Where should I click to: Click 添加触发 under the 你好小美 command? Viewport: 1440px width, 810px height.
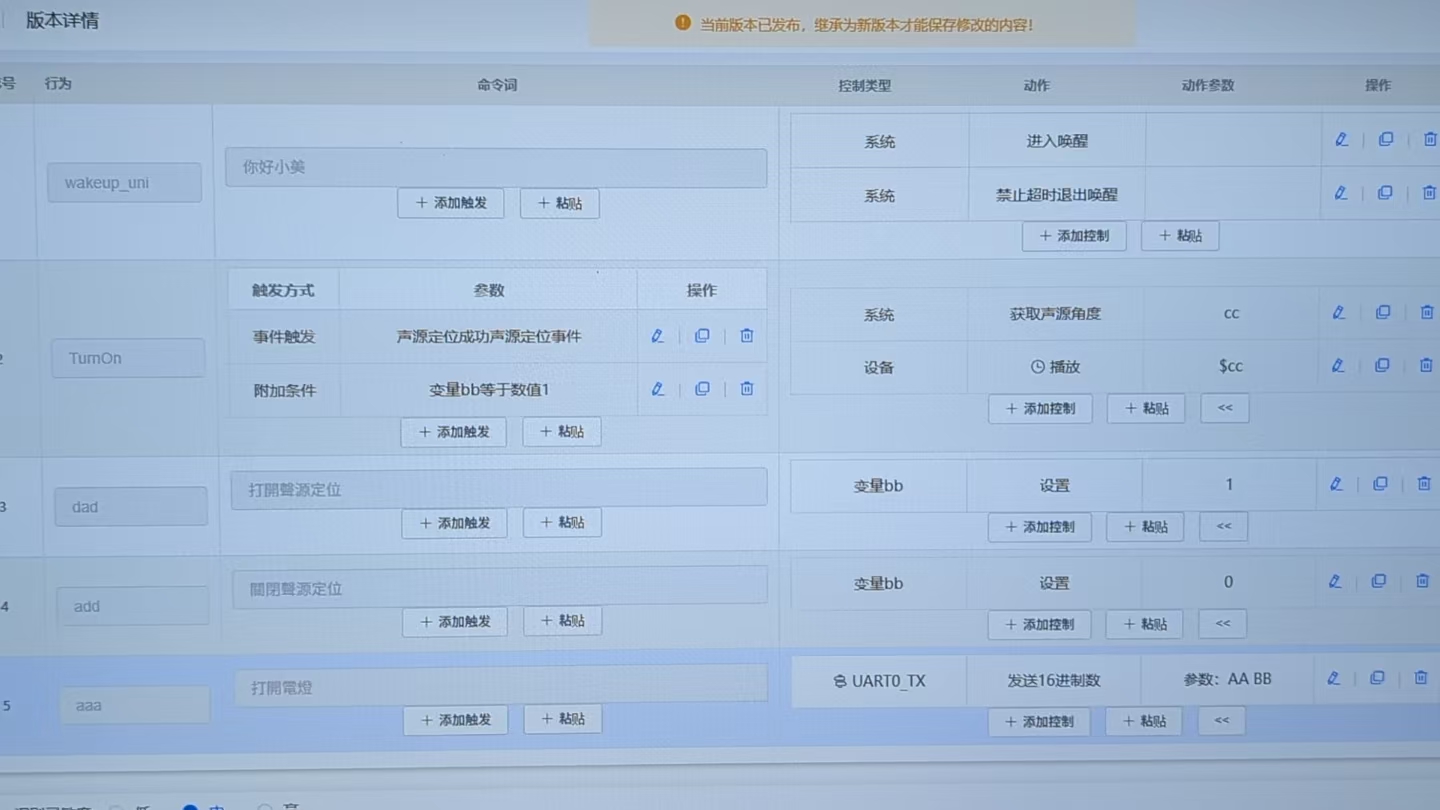pos(450,202)
